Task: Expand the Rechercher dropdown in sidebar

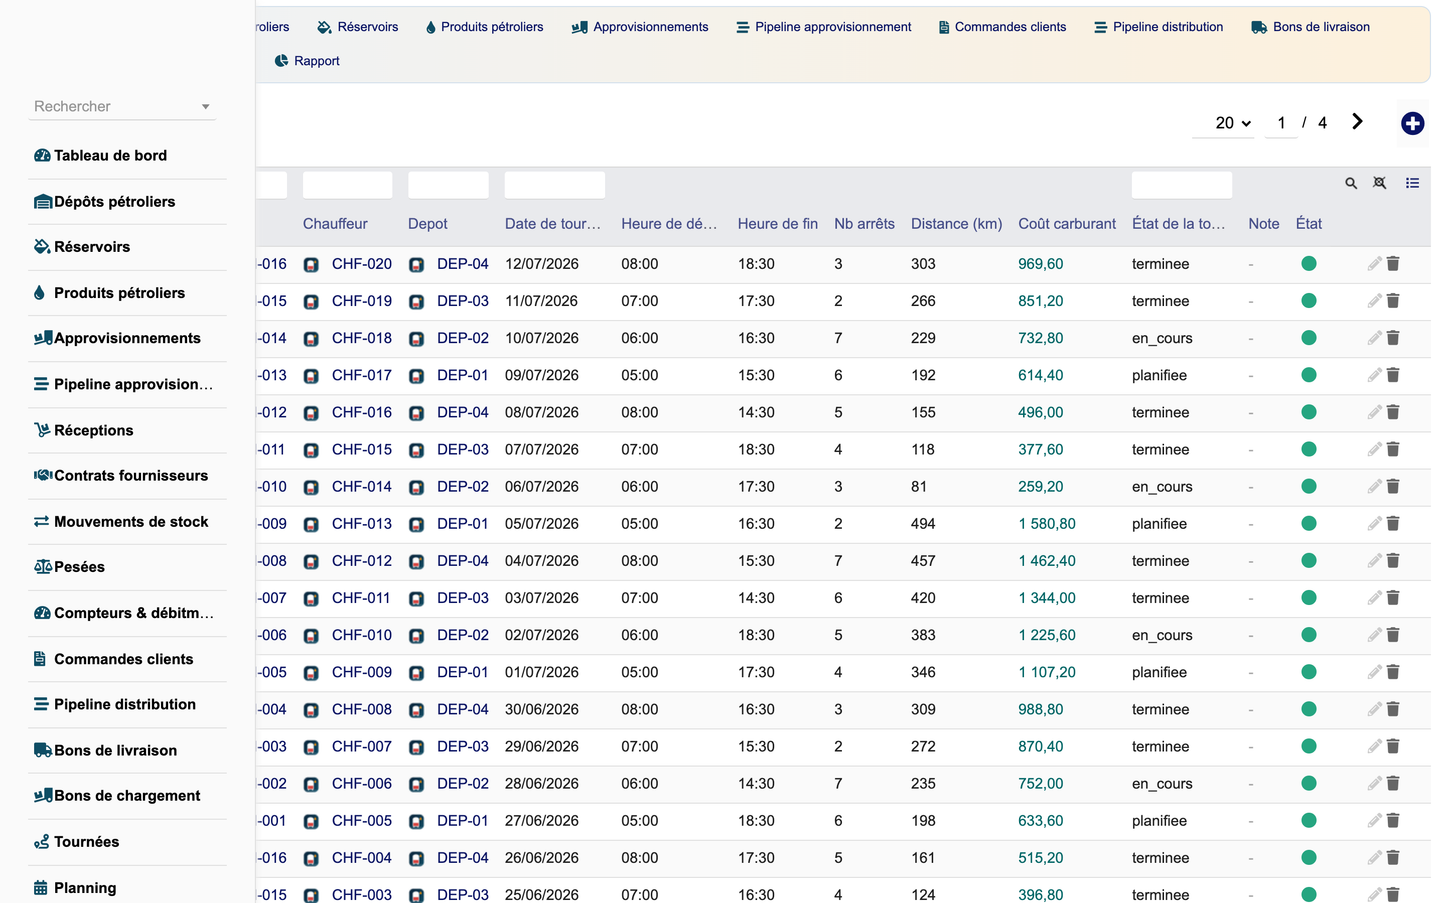Action: point(205,107)
